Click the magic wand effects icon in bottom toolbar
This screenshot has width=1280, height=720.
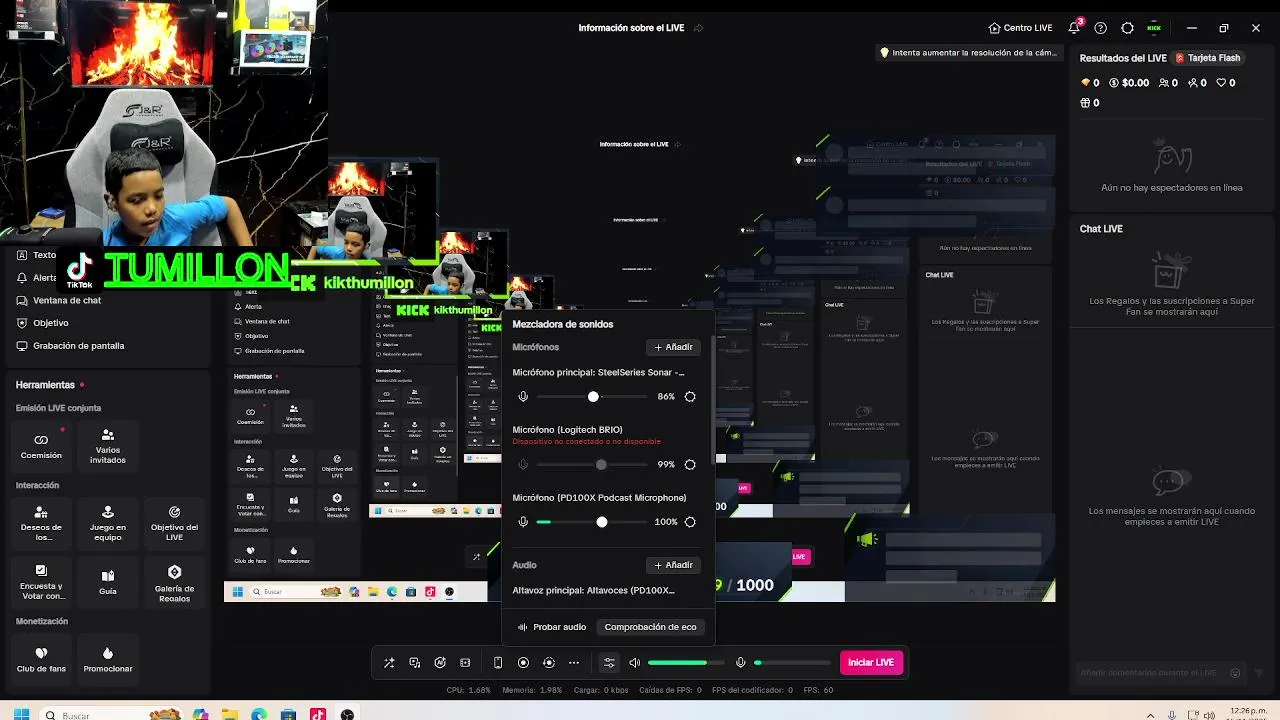[x=389, y=663]
